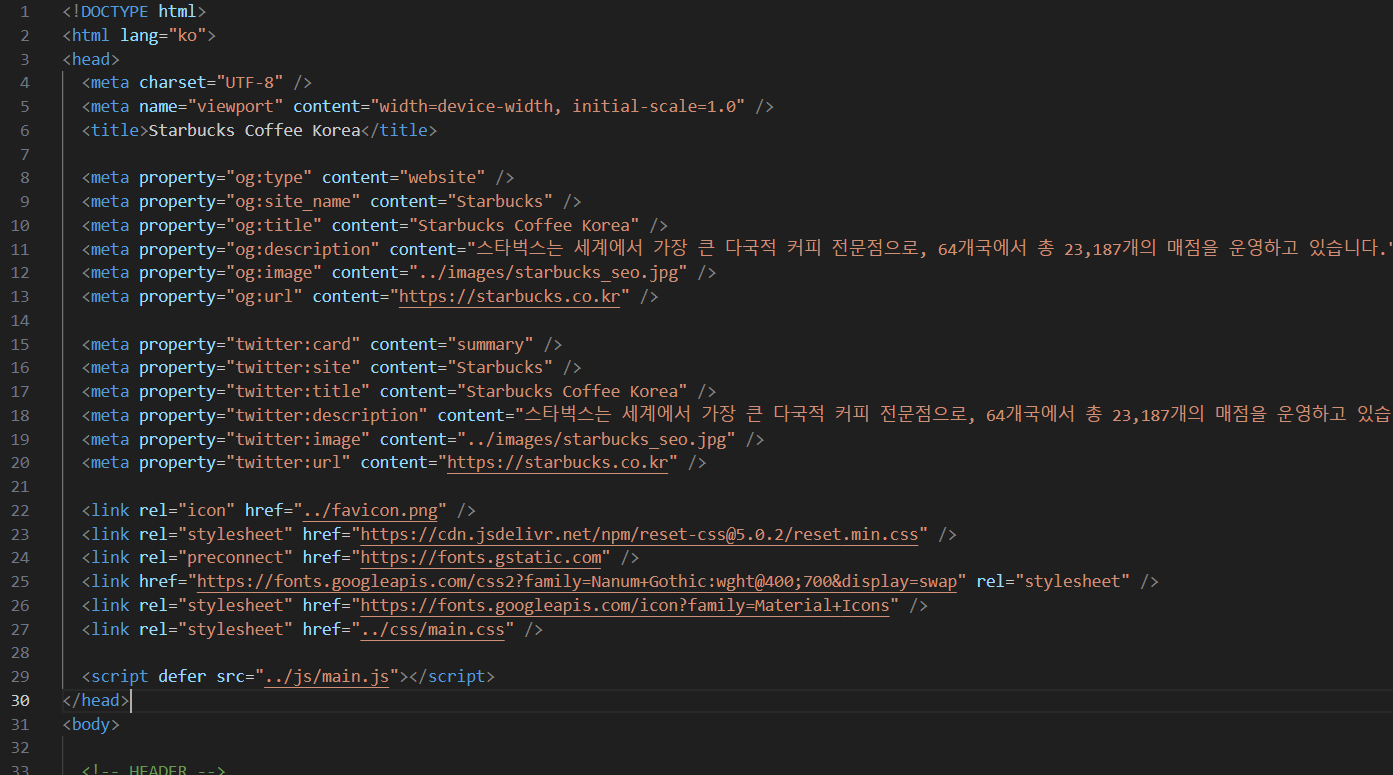
Task: Click the HEADER comment on line 33
Action: pos(154,769)
